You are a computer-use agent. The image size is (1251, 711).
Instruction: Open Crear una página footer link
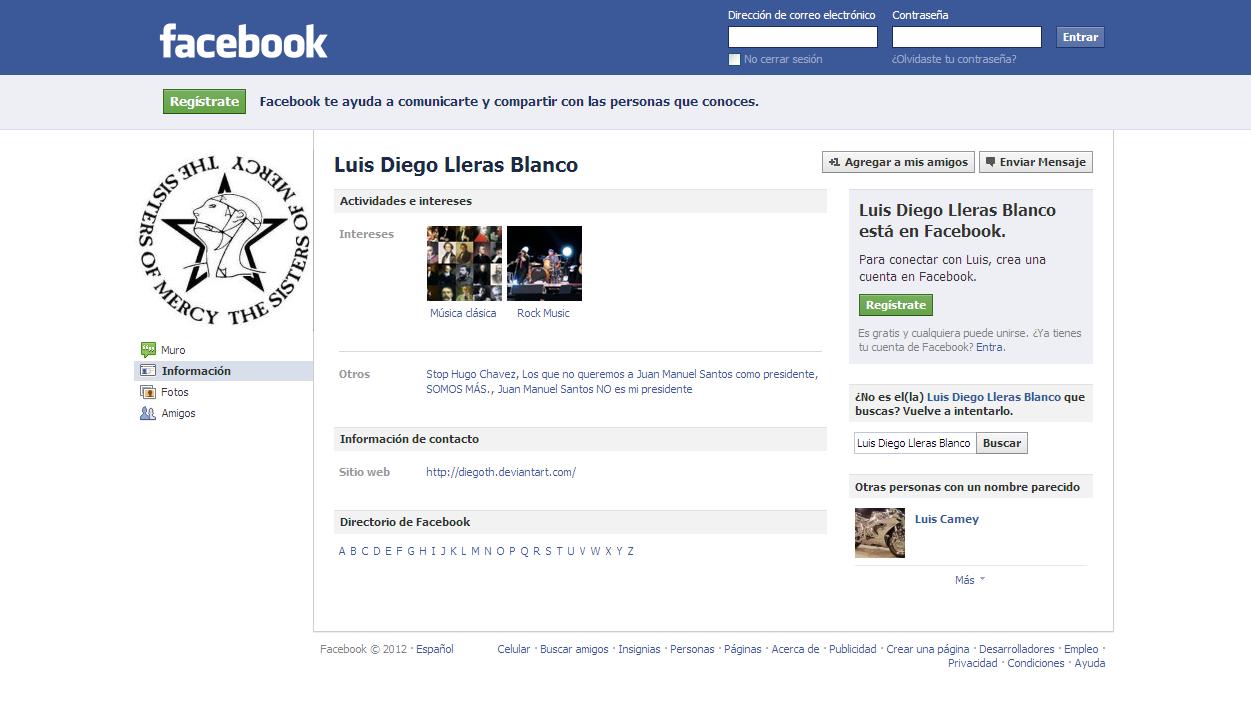pos(928,649)
